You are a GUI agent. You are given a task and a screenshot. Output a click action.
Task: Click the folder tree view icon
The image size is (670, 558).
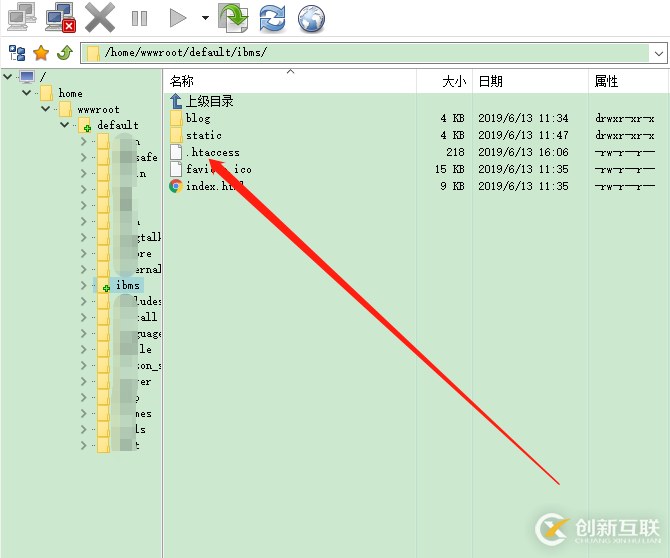point(17,53)
